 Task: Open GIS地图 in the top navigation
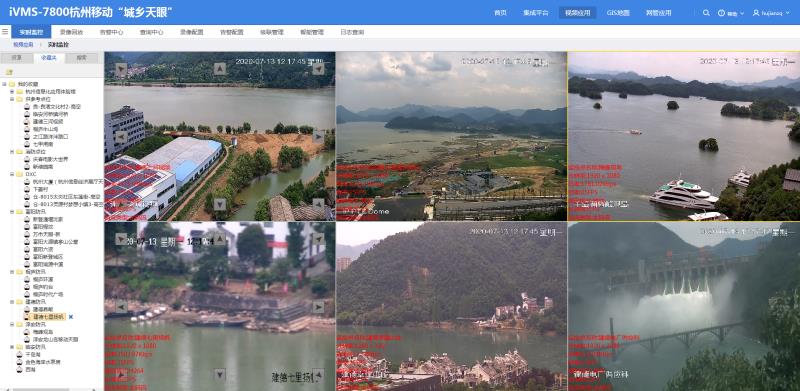tap(618, 13)
